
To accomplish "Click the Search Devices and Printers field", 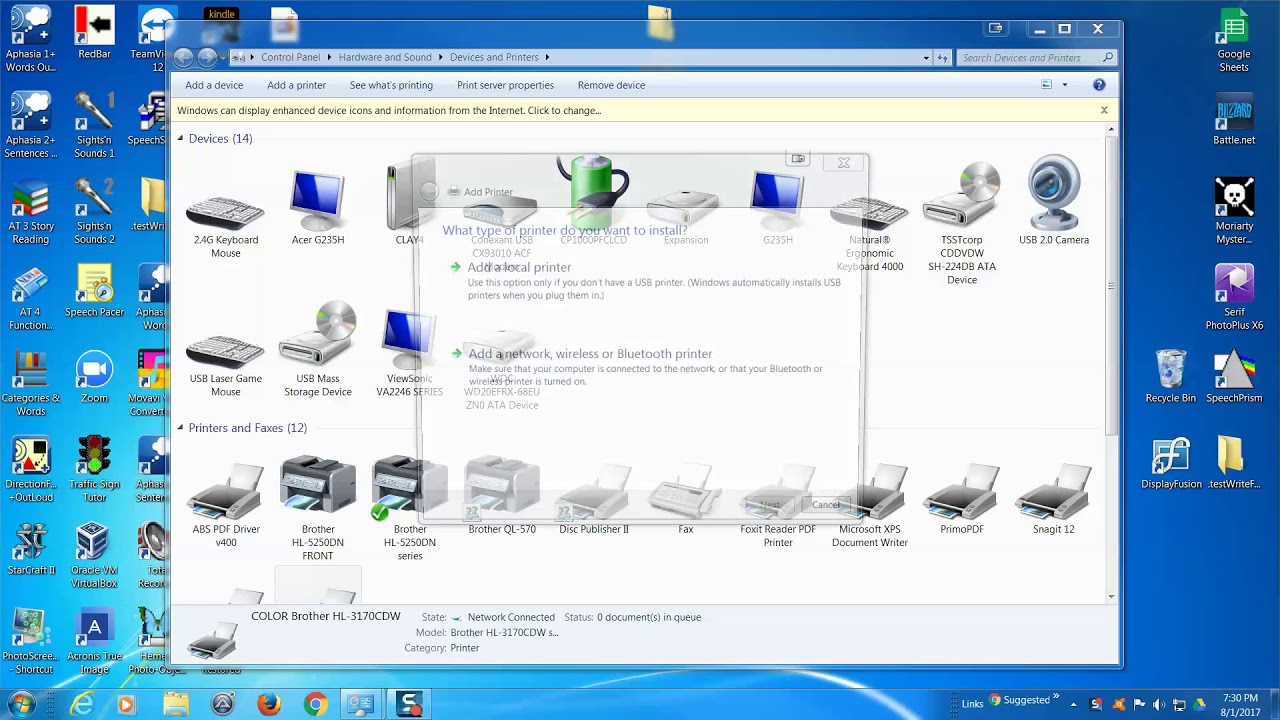I will pyautogui.click(x=1036, y=57).
